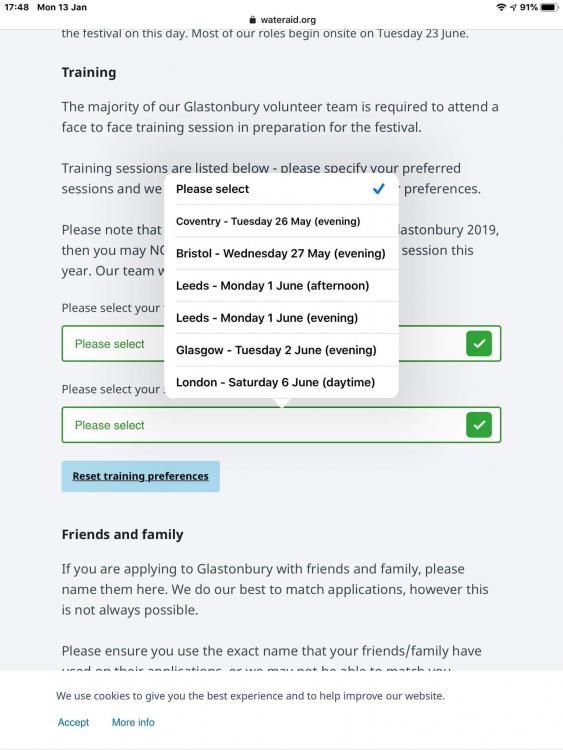563x750 pixels.
Task: Tap the green checkmark on first dropdown
Action: 479,343
